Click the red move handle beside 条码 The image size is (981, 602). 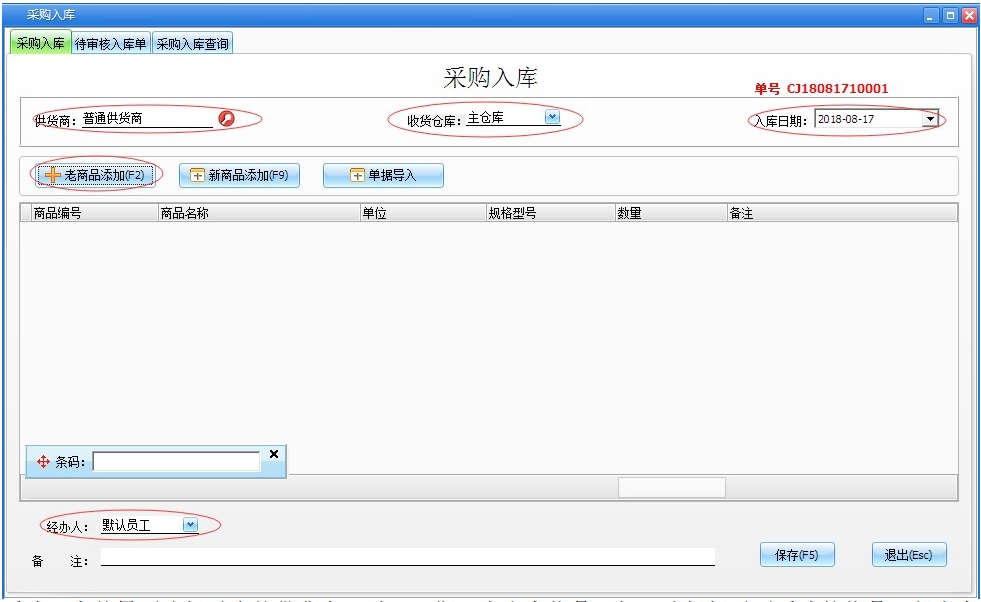[x=43, y=462]
